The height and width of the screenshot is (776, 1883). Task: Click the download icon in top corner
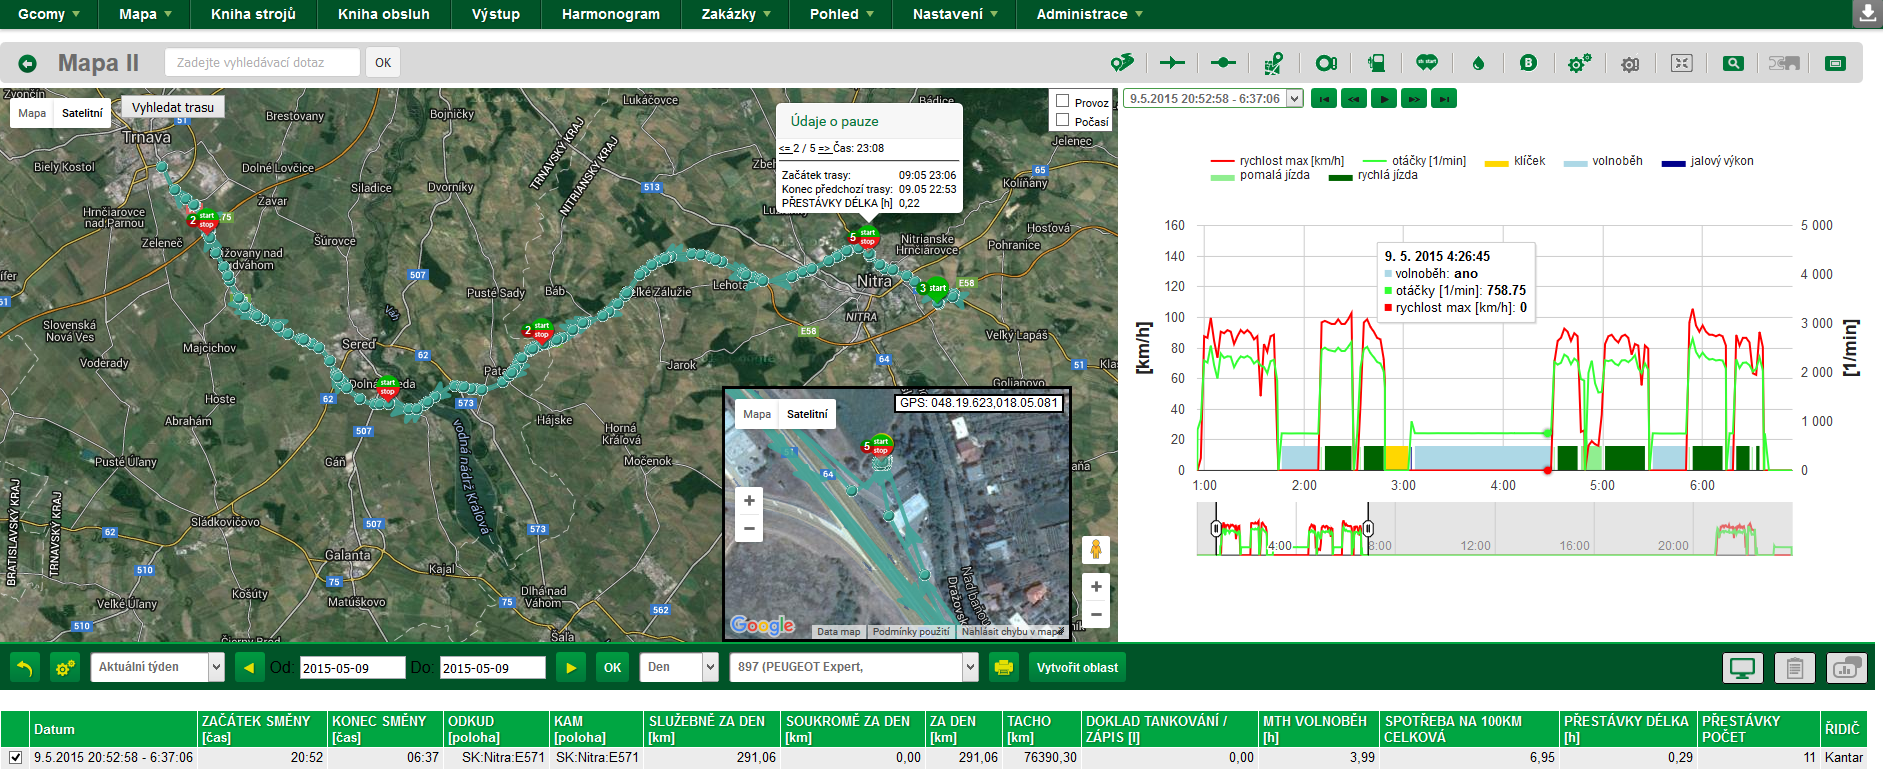[x=1867, y=14]
